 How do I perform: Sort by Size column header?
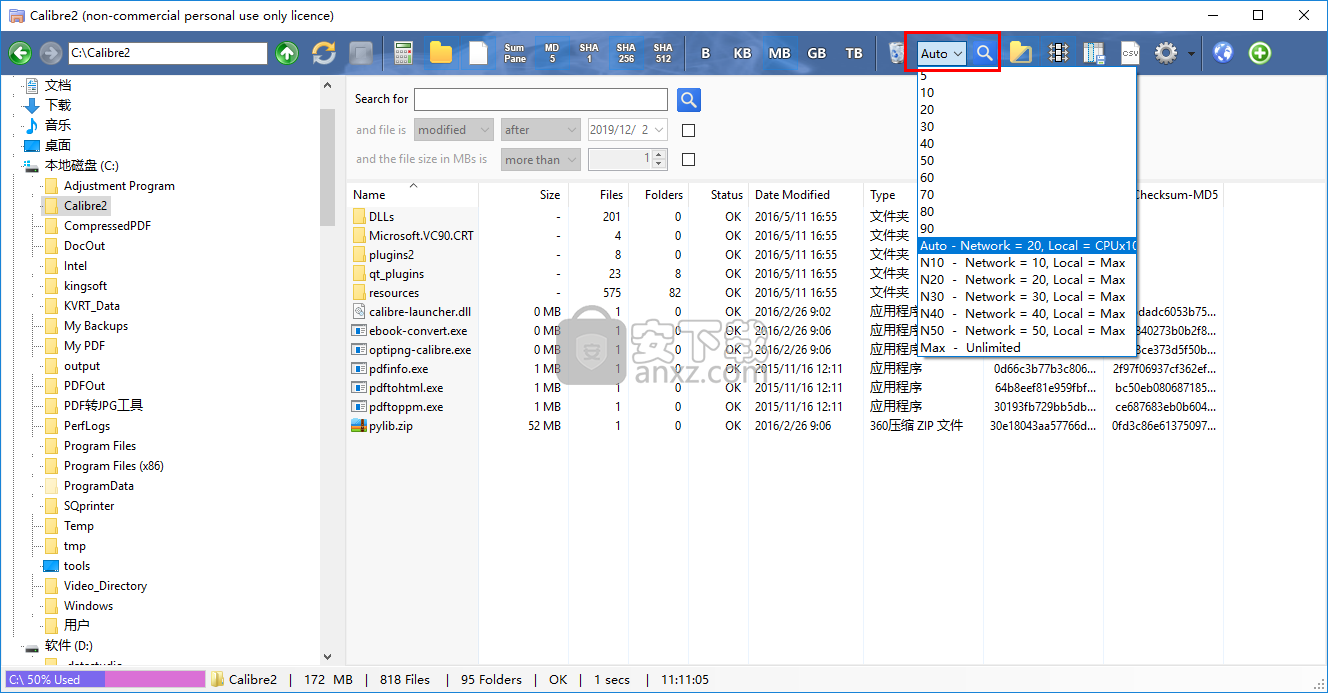click(x=524, y=195)
